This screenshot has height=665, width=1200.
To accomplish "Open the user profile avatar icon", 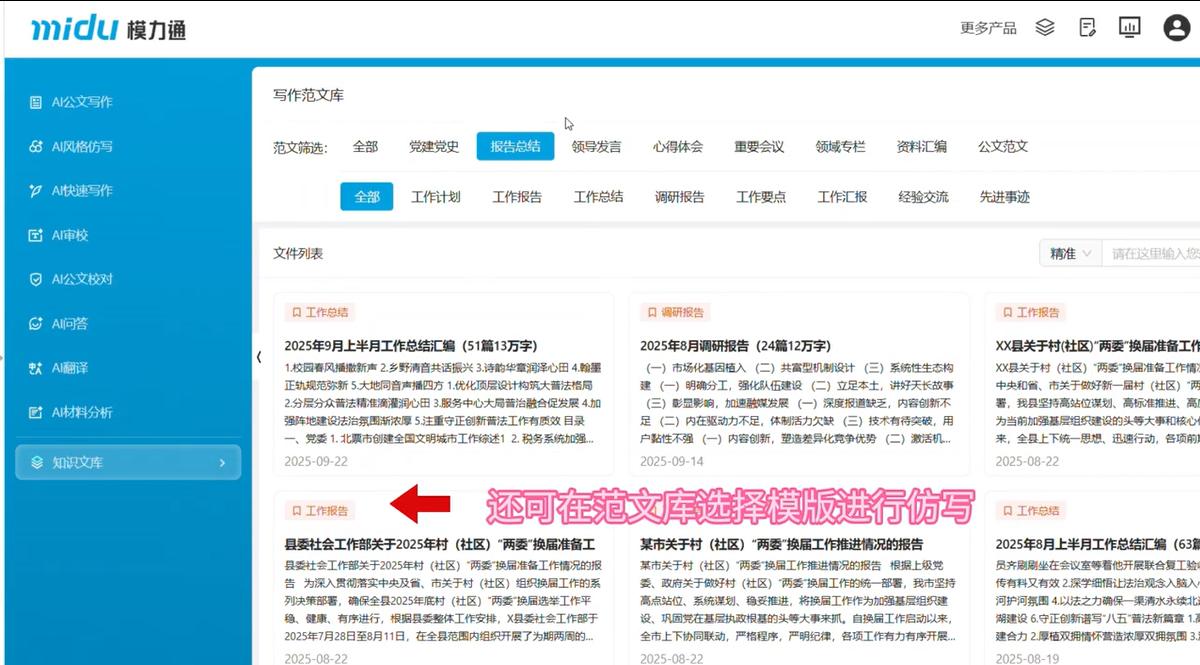I will point(1176,28).
